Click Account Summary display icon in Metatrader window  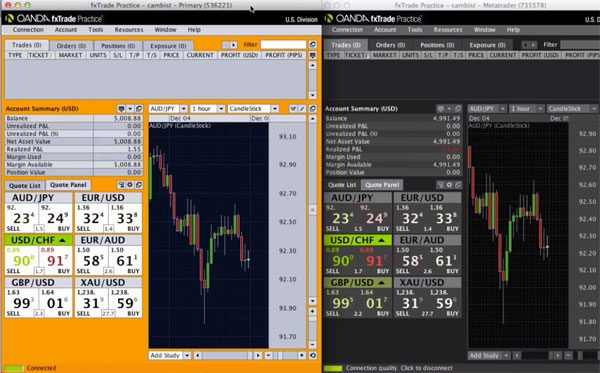440,109
